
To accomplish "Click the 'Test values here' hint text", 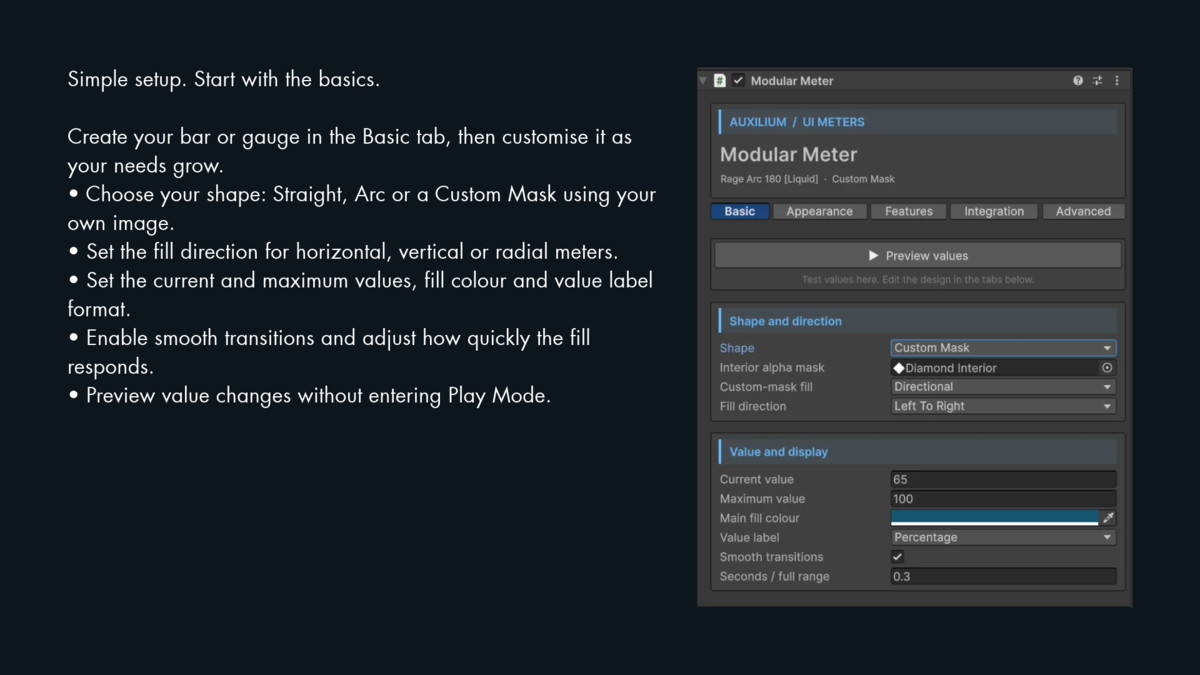I will 918,280.
